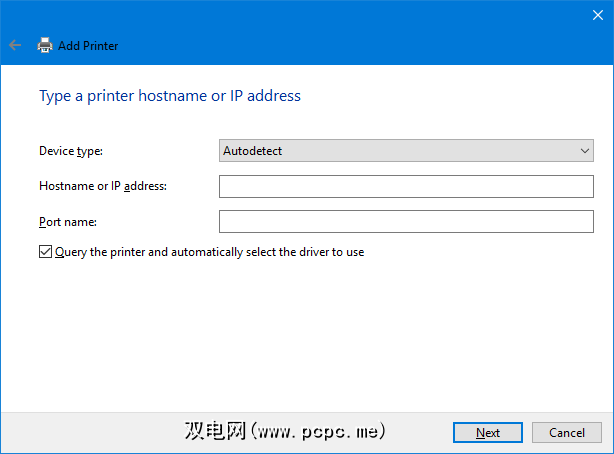Viewport: 614px width, 454px height.
Task: Click the empty blue title bar area
Action: (x=300, y=14)
